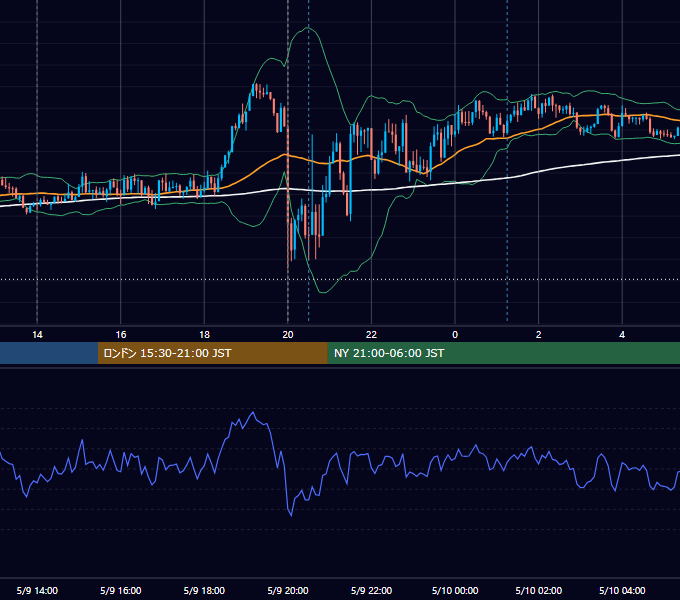This screenshot has height=600, width=680.
Task: Click the 5/9 16:00 label on oscillator axis
Action: 121,590
